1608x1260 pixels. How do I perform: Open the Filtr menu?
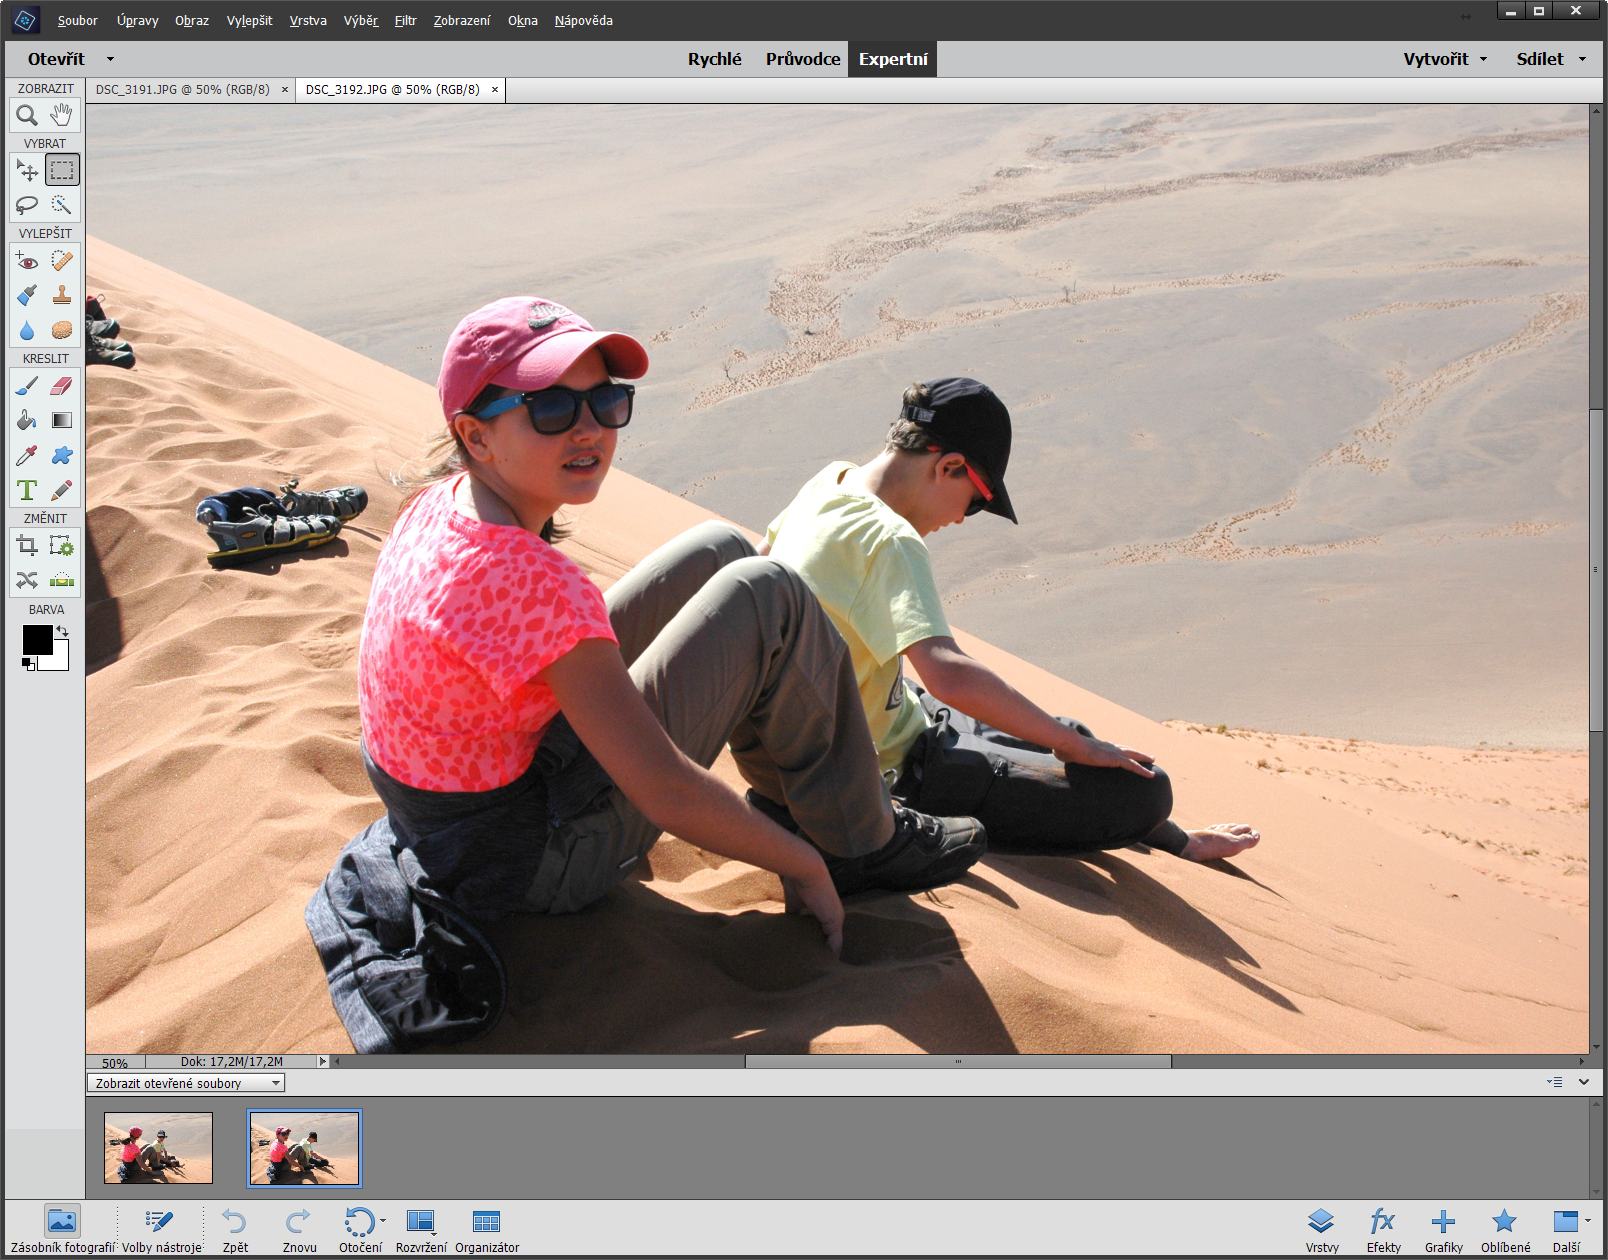pos(405,20)
